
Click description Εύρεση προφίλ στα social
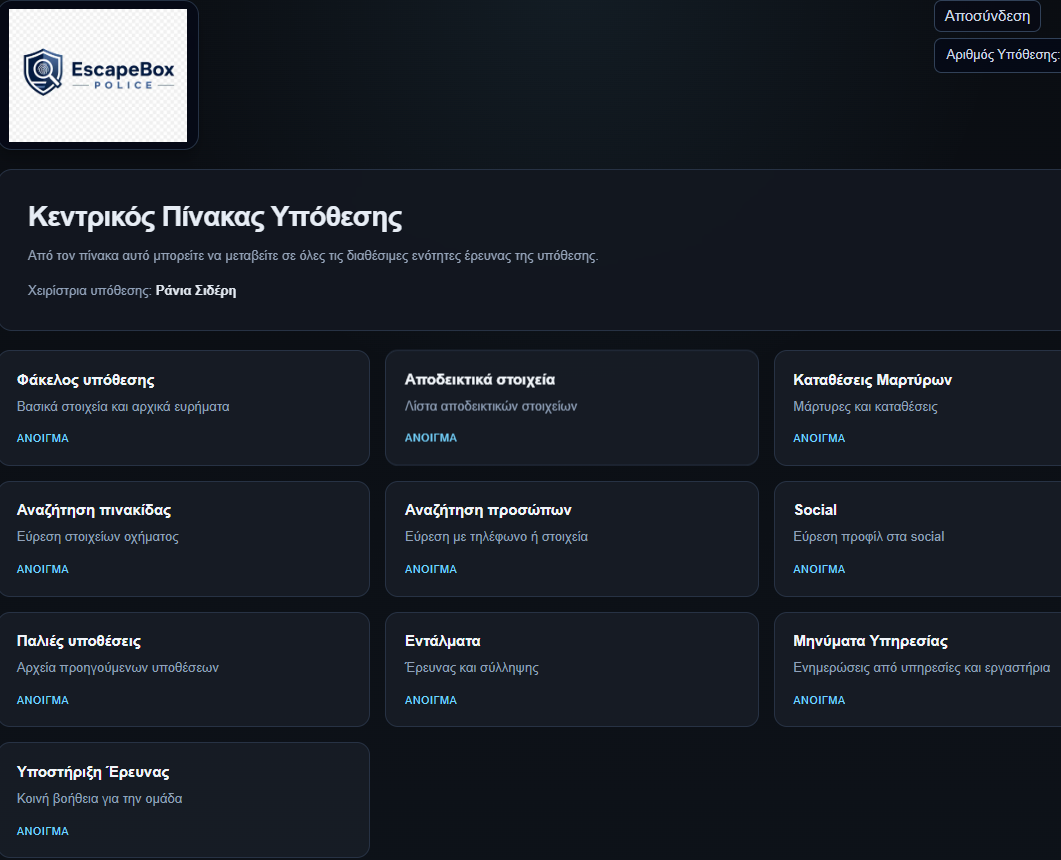[x=869, y=537]
